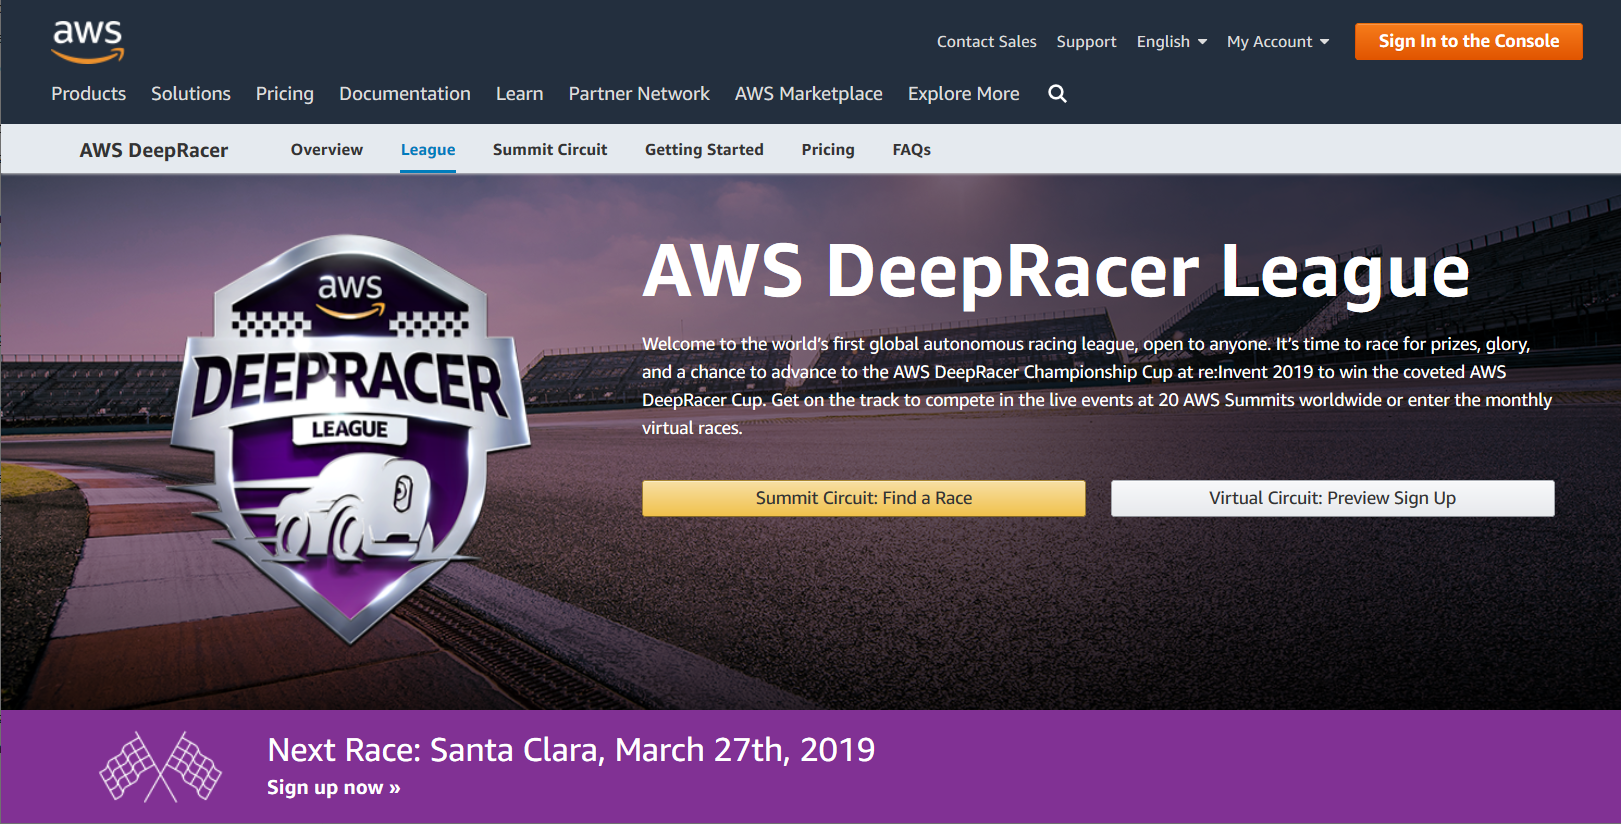Screen dimensions: 1621x824
Task: Click Virtual Circuit: Preview Sign Up button
Action: pos(1332,498)
